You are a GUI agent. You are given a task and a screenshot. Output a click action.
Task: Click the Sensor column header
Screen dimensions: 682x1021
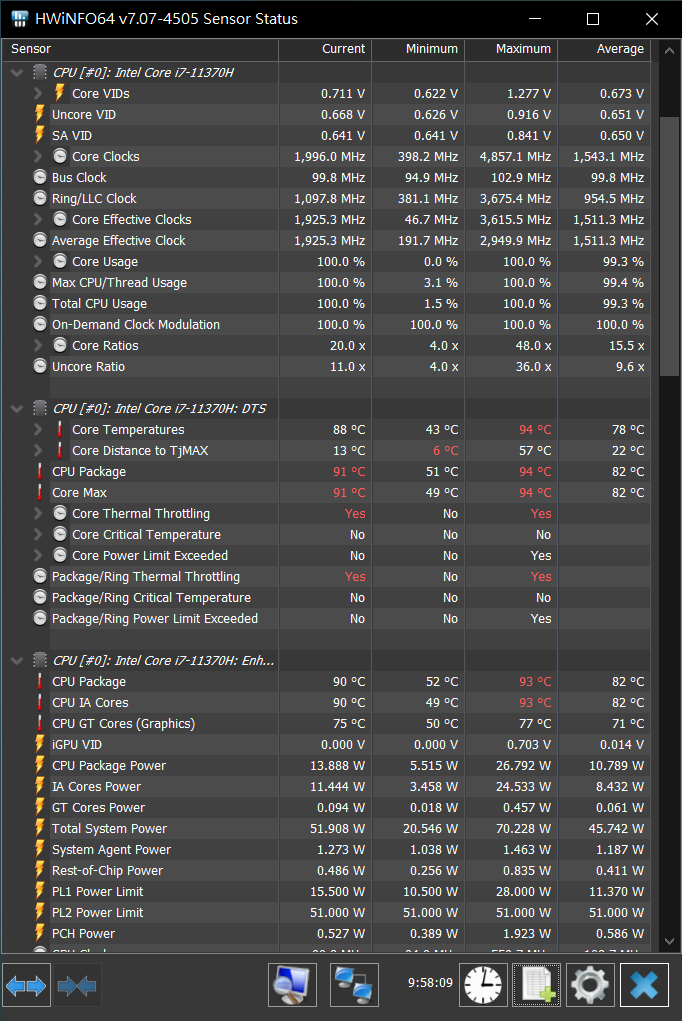click(140, 49)
